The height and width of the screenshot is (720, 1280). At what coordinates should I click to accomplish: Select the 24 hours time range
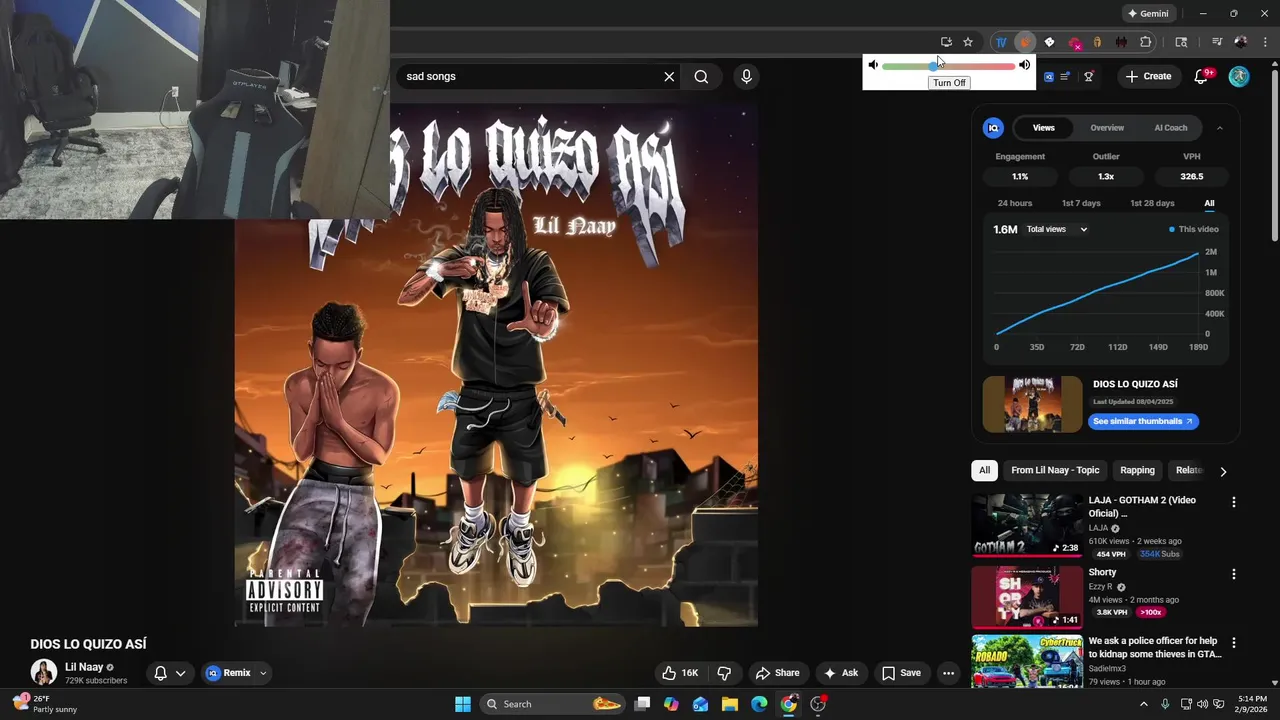(1014, 203)
